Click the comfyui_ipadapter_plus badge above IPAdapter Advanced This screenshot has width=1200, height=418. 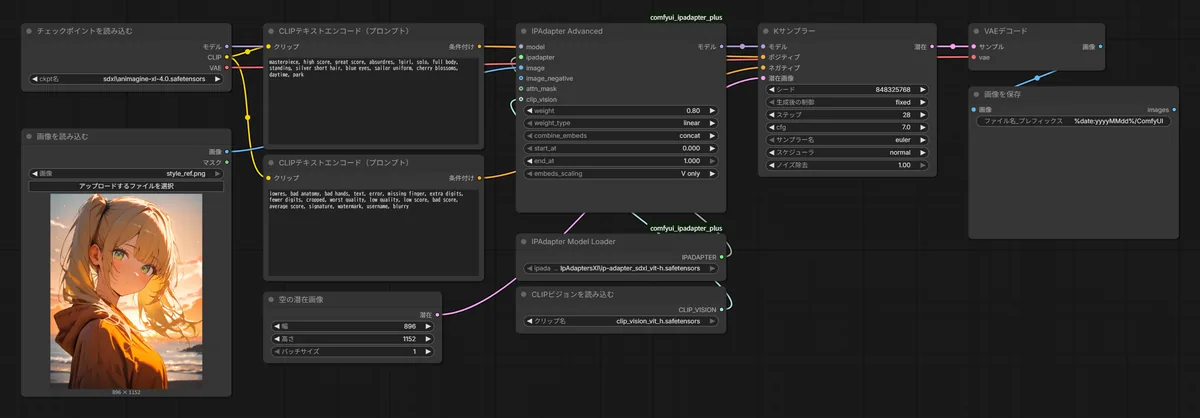click(x=686, y=17)
